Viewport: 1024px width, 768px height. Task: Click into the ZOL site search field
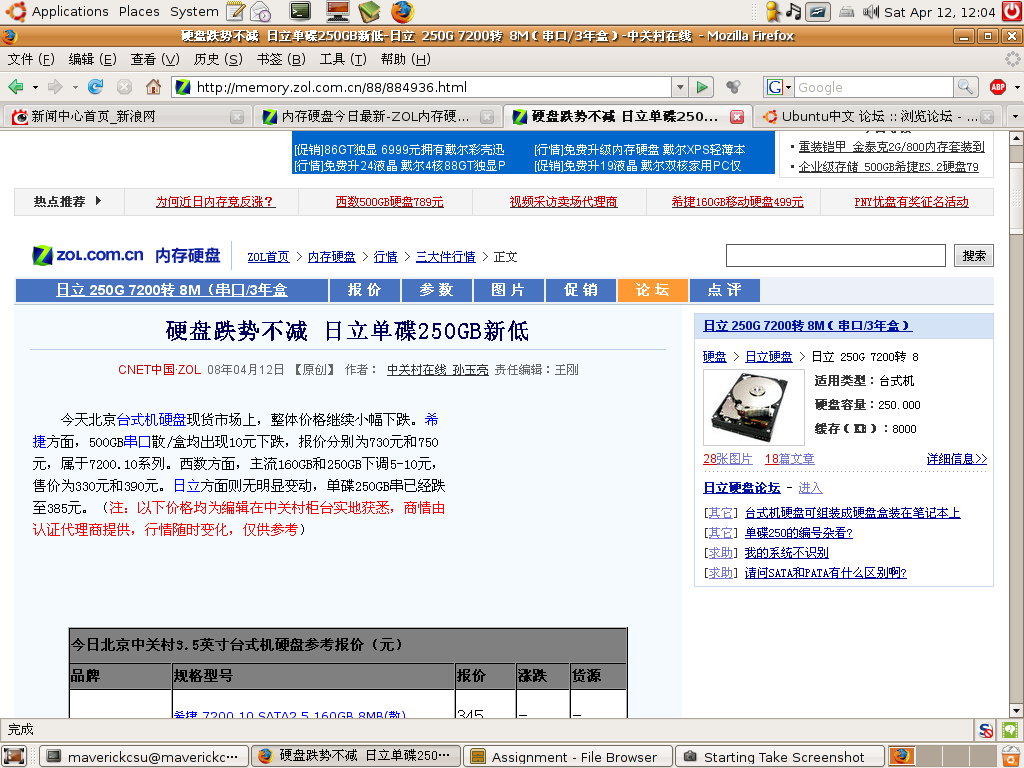pos(835,255)
